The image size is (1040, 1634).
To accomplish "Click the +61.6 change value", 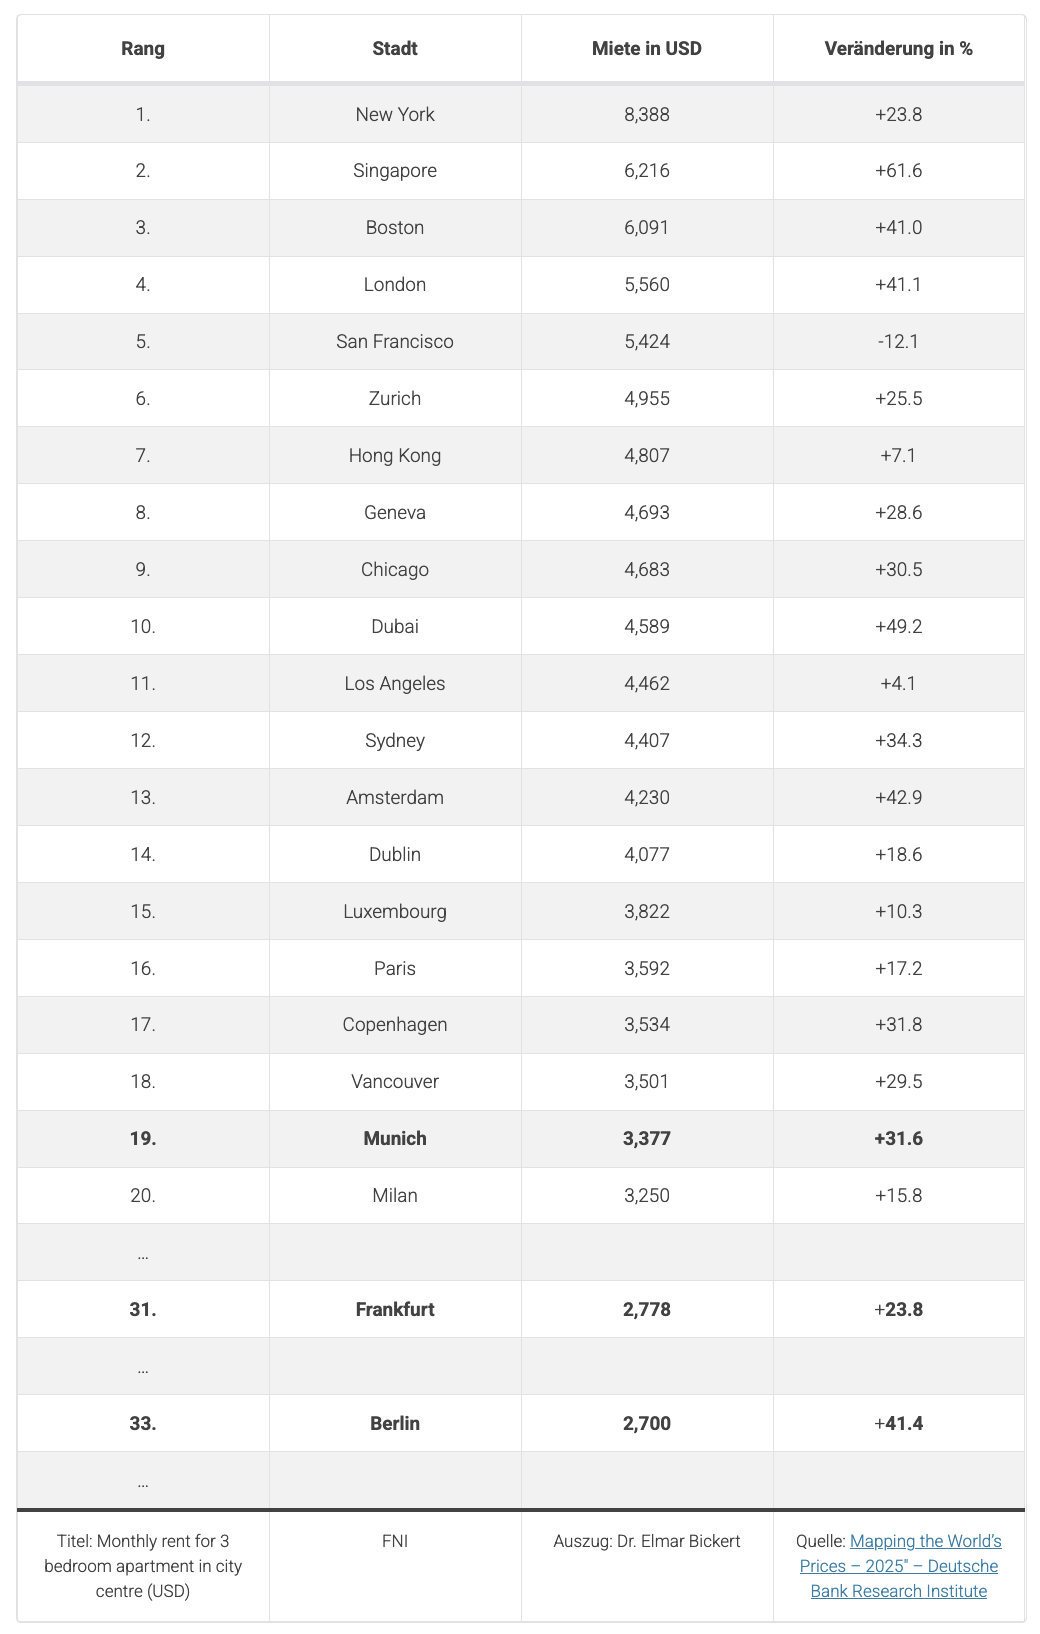I will click(x=898, y=170).
